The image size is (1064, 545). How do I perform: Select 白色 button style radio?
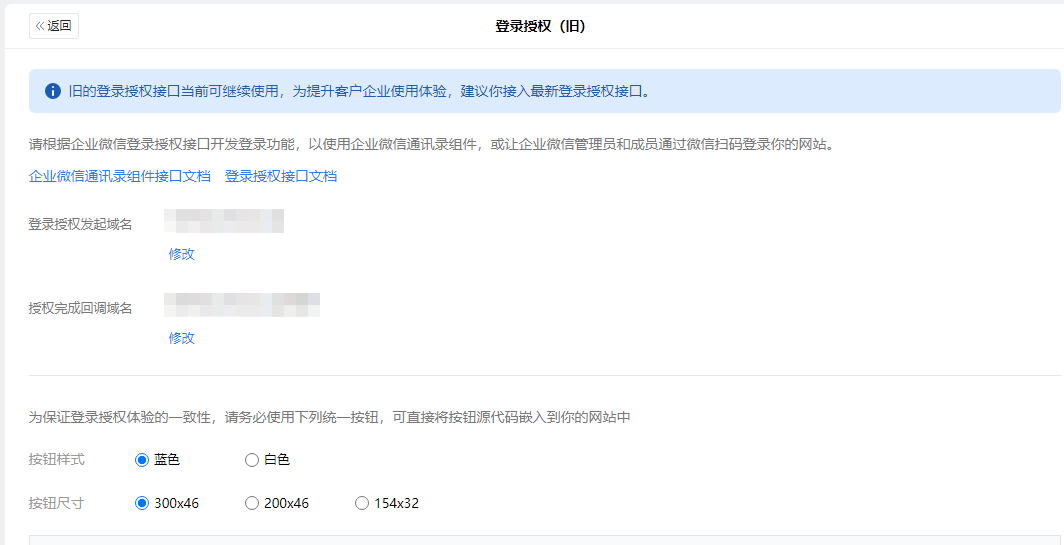[x=252, y=460]
